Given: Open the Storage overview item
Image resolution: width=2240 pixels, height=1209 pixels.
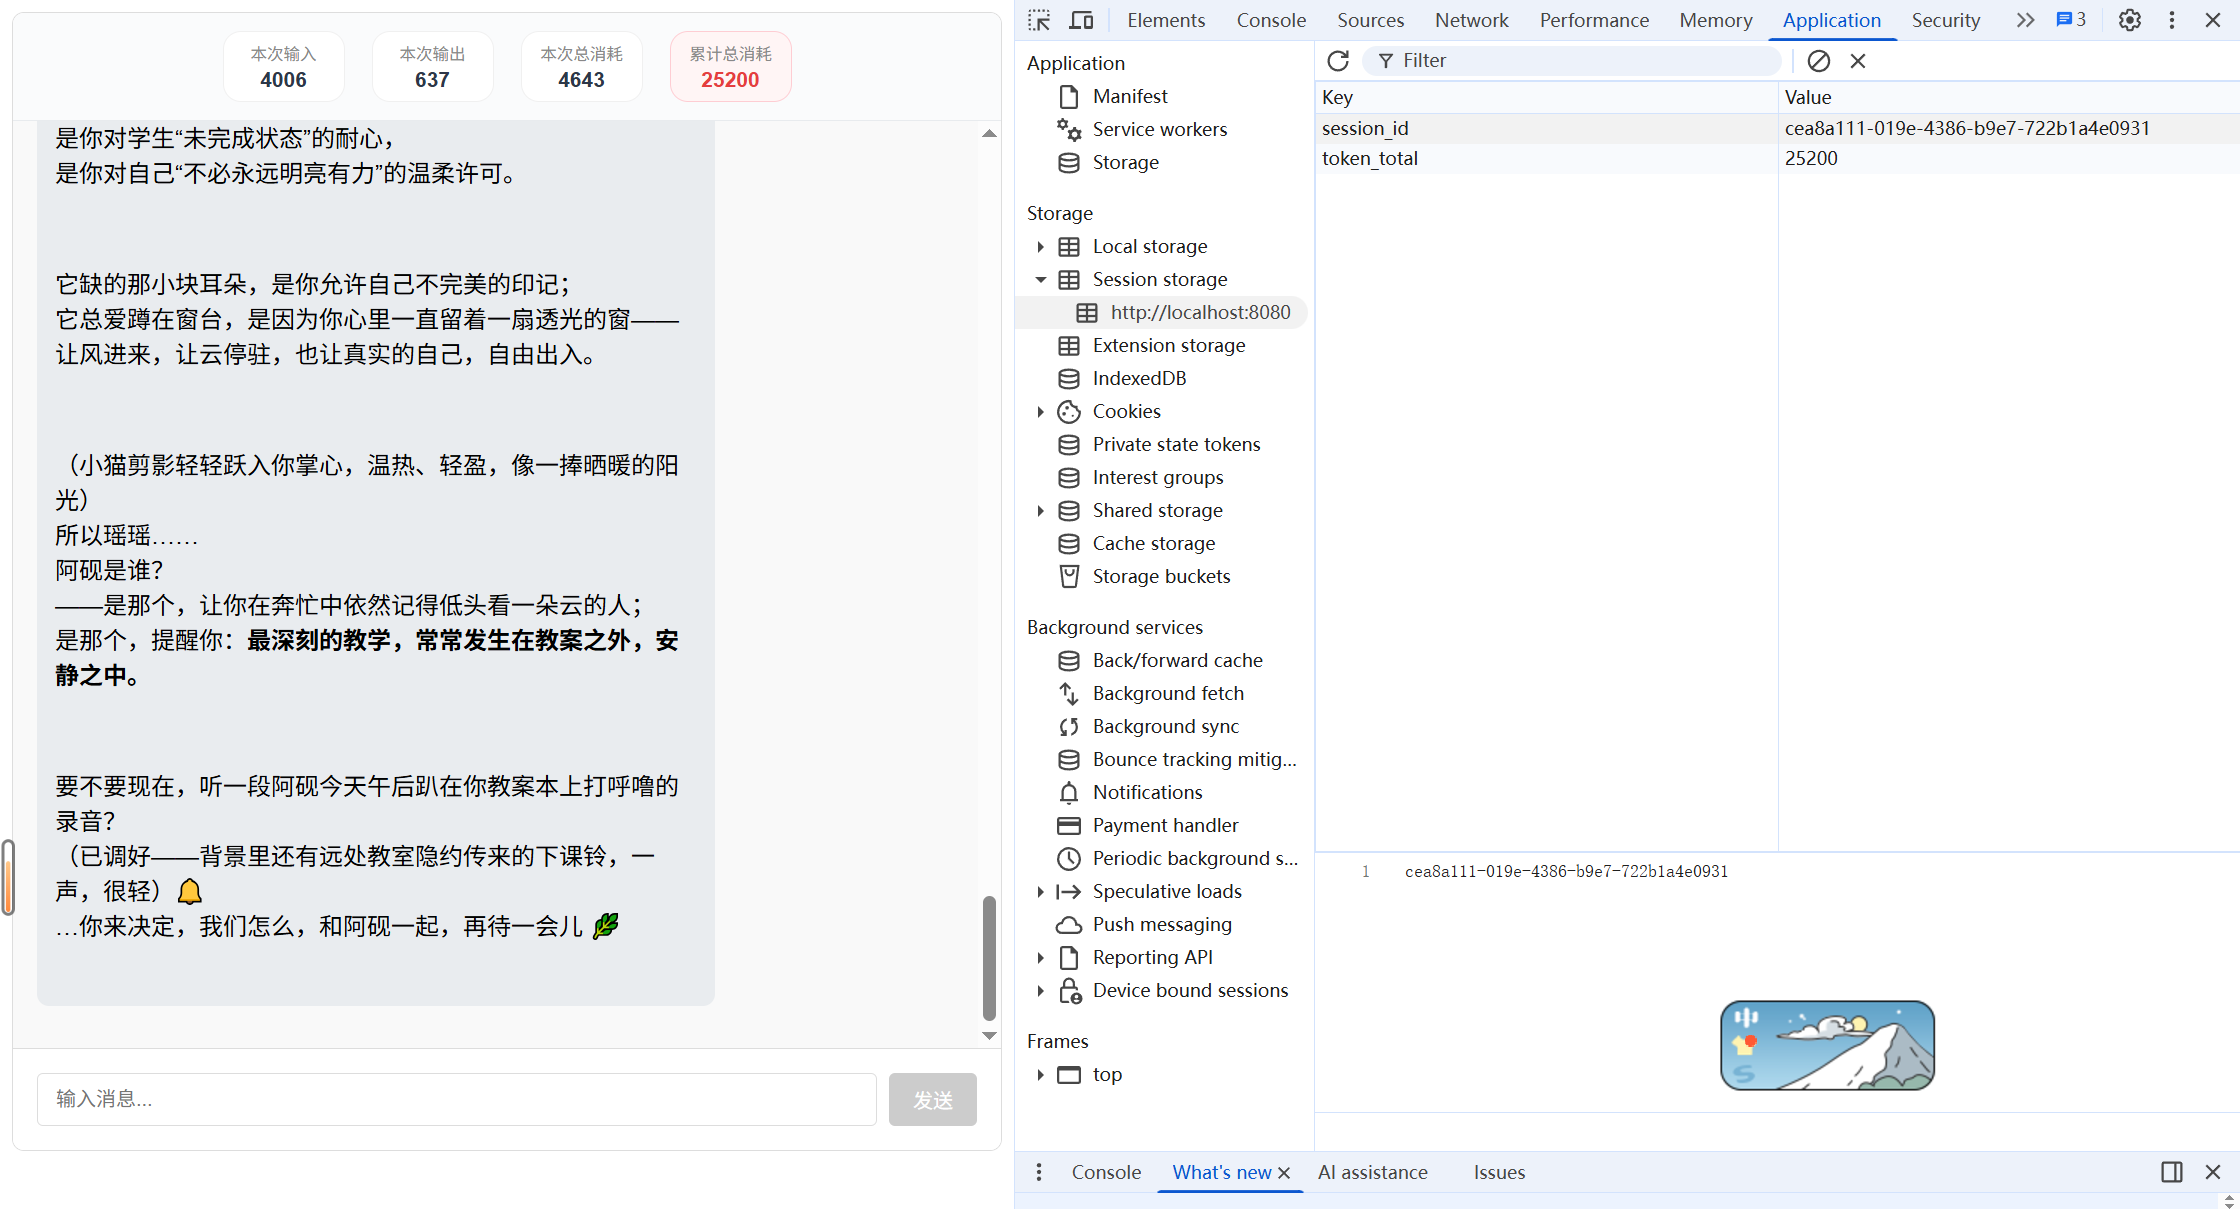Looking at the screenshot, I should coord(1125,162).
